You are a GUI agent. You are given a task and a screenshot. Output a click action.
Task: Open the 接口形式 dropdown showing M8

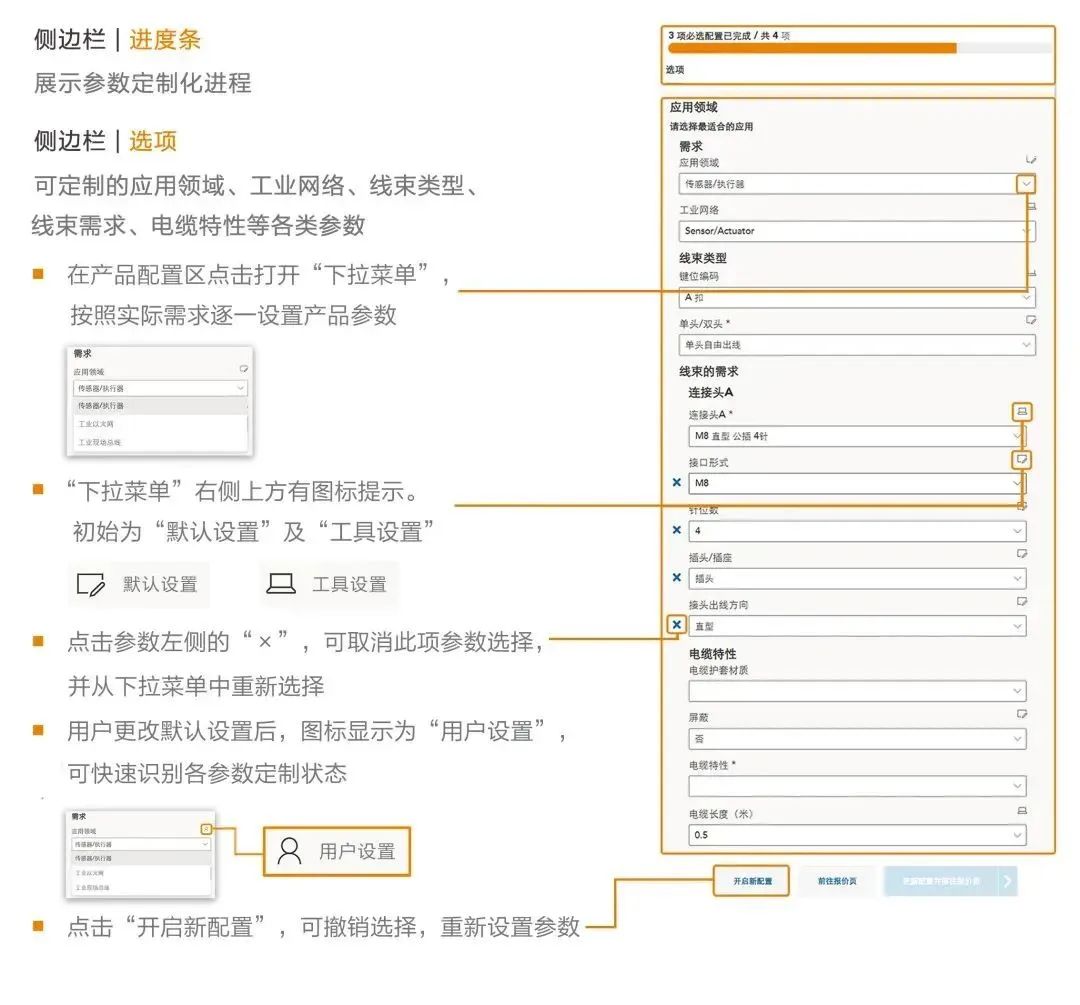tap(856, 483)
